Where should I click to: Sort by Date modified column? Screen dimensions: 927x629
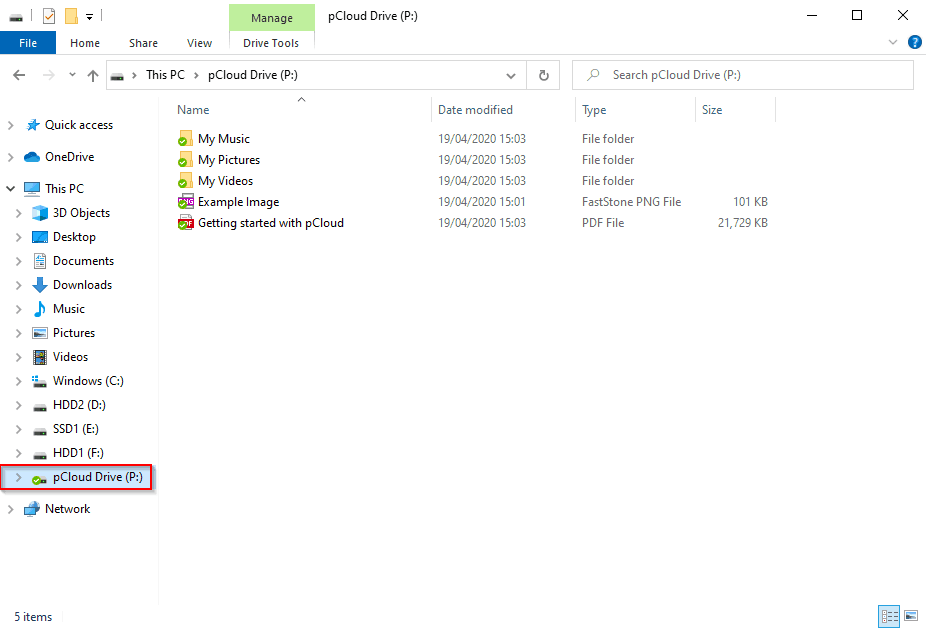[x=475, y=110]
